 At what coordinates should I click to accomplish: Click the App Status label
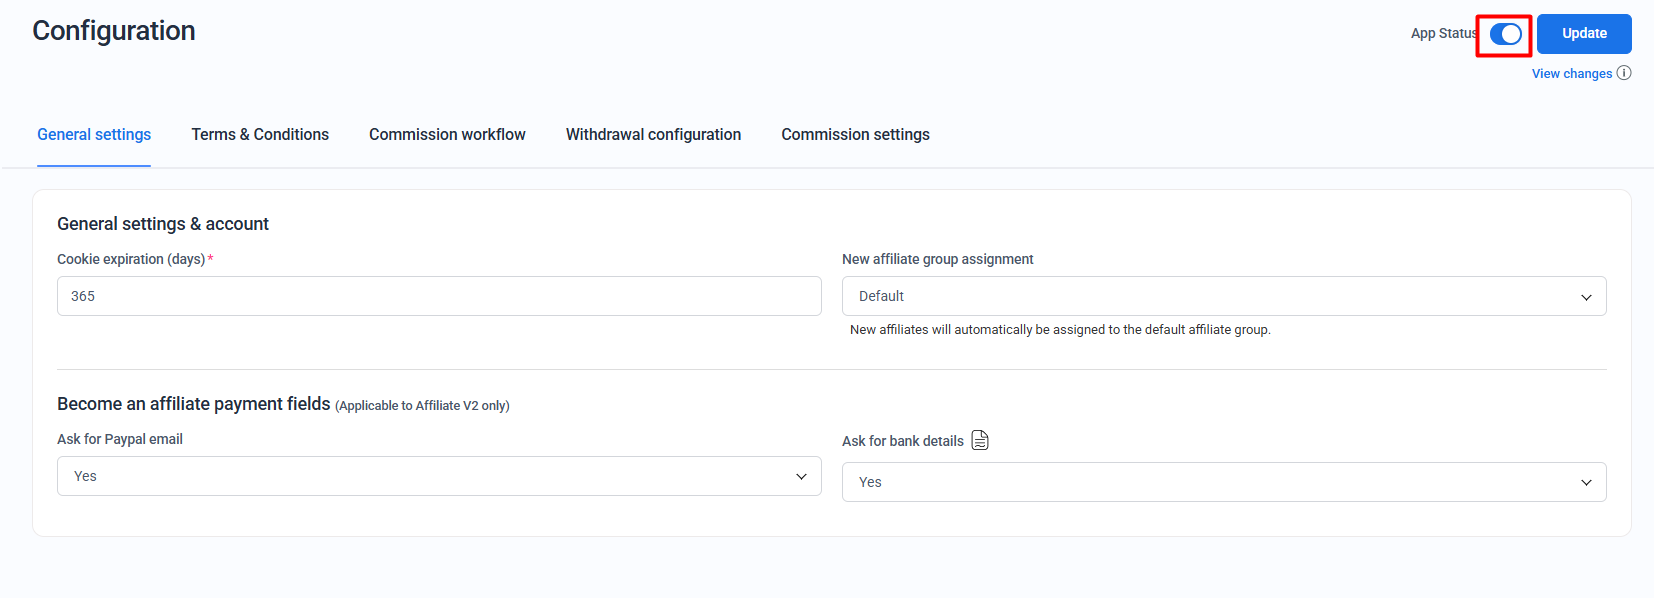click(x=1443, y=34)
